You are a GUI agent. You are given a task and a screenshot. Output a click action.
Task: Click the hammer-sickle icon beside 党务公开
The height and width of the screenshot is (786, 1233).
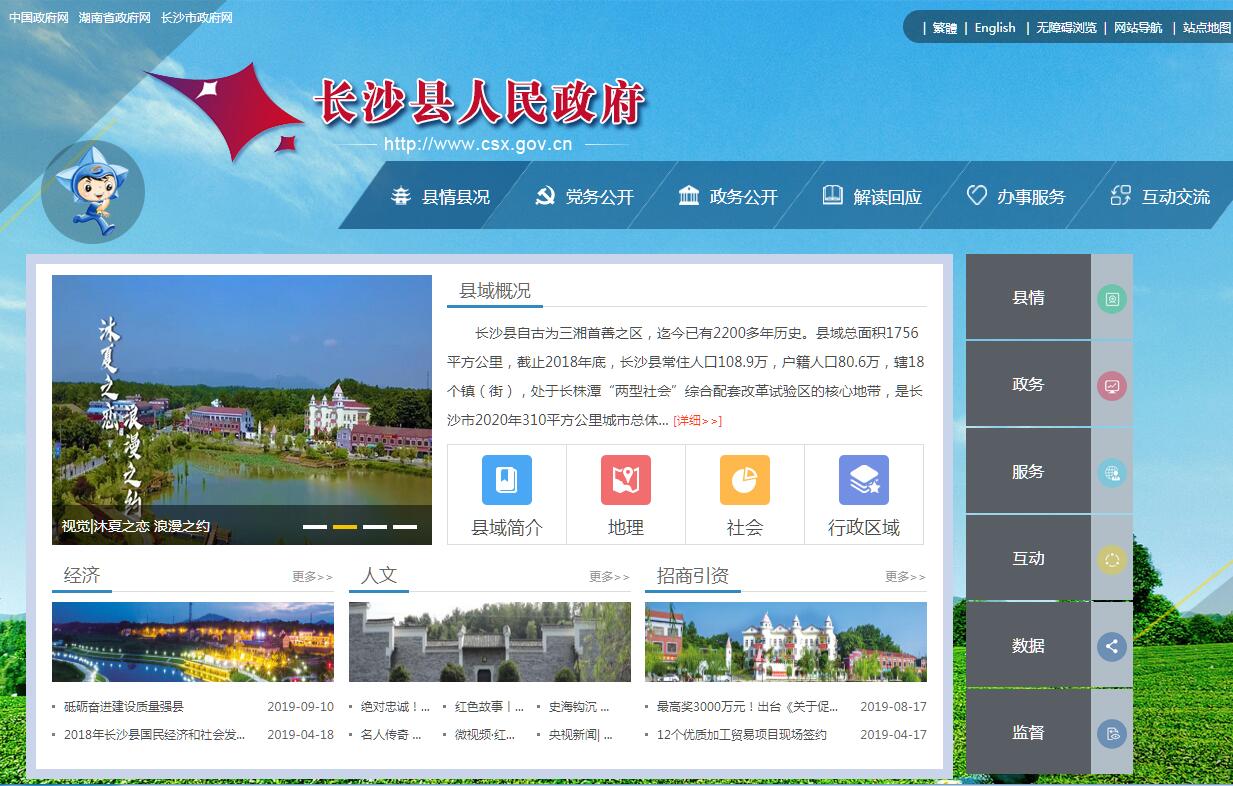point(545,196)
